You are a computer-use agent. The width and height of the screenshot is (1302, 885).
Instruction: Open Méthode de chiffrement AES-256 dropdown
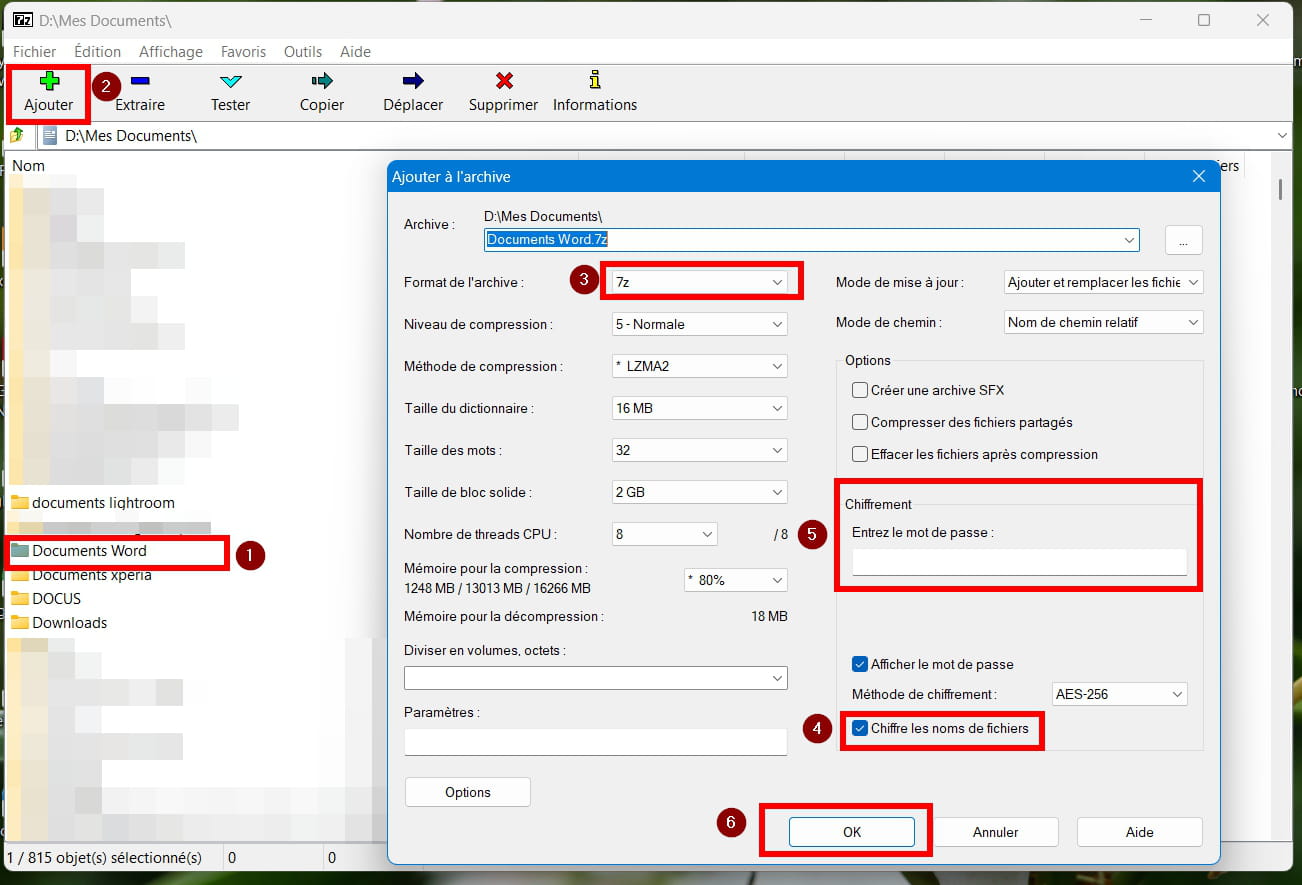1119,694
